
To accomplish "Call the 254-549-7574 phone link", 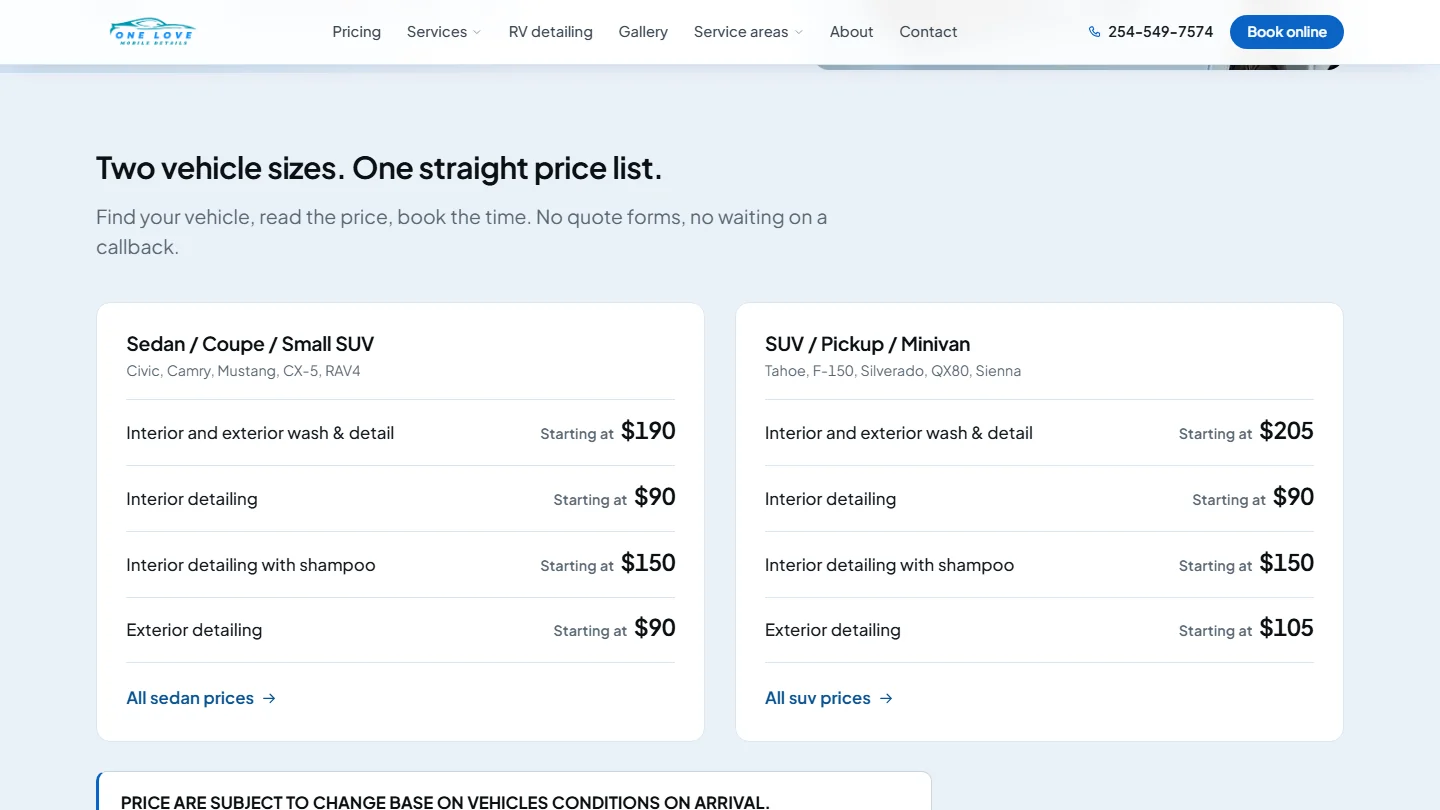I will coord(1151,32).
